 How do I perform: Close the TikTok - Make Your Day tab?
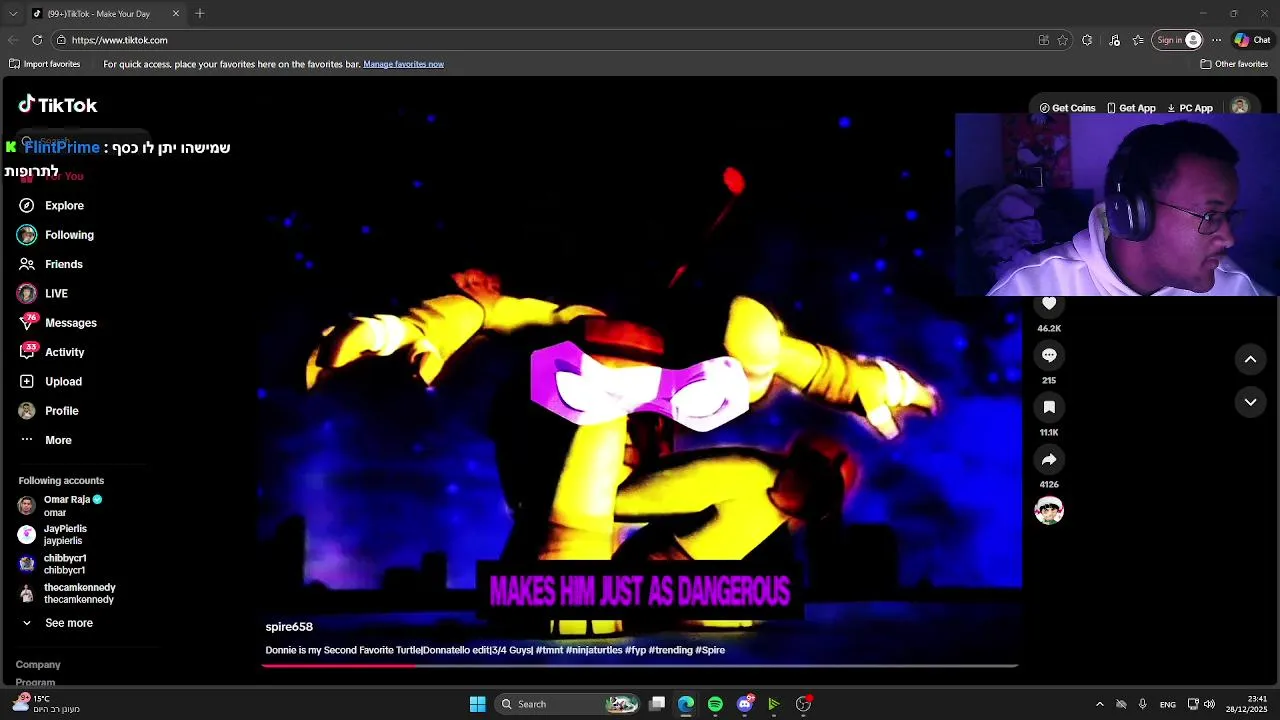pos(176,13)
